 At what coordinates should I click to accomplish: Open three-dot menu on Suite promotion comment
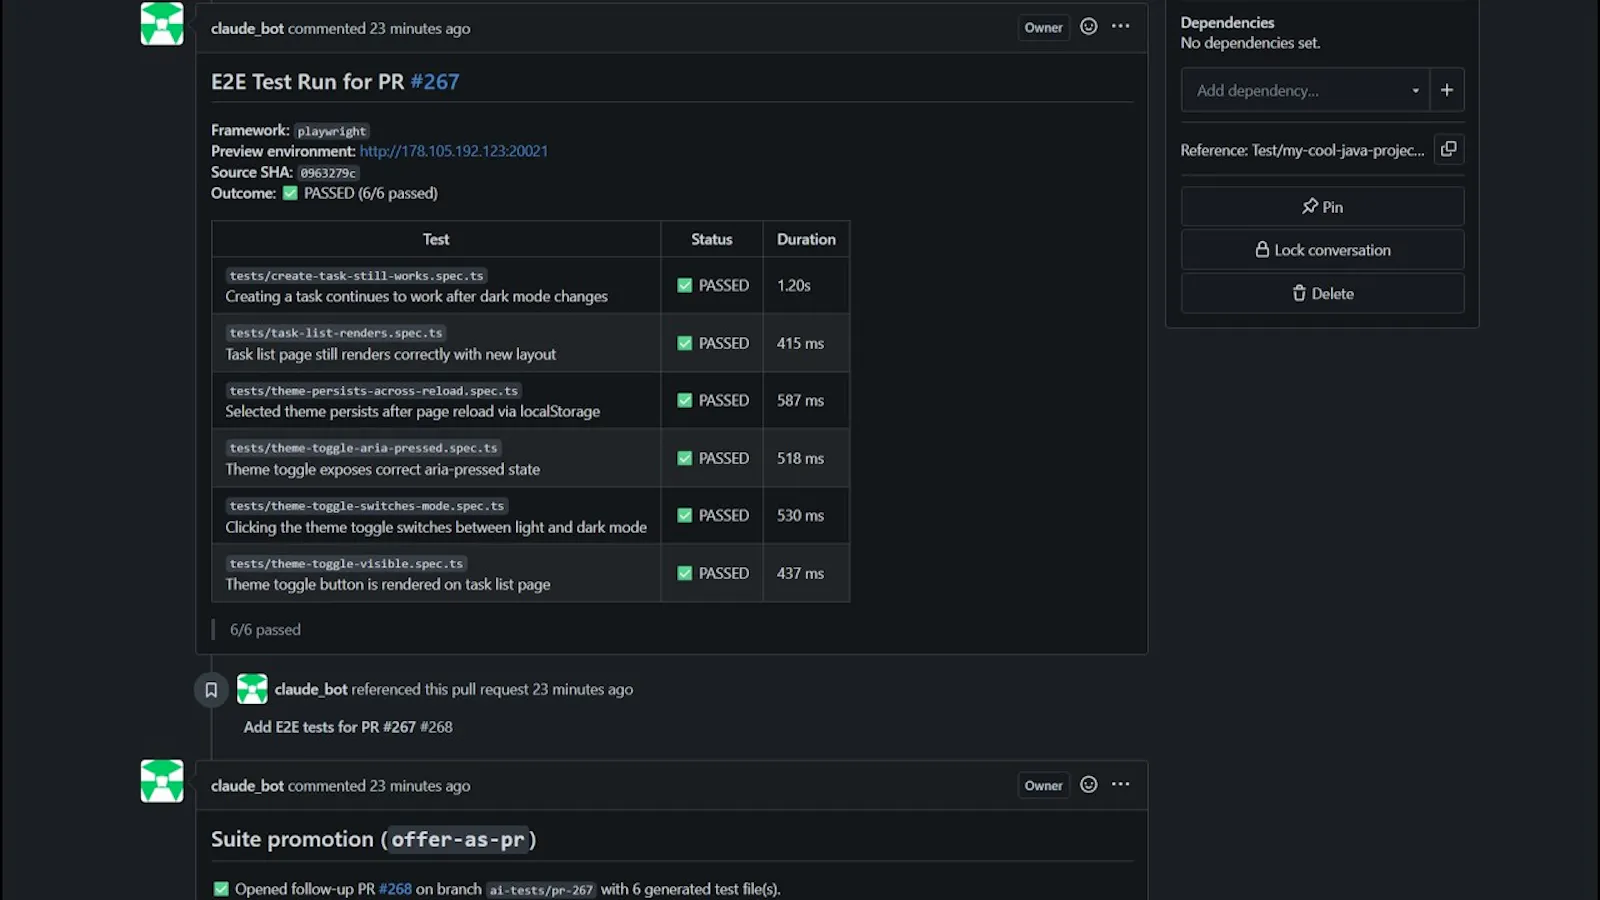1120,785
